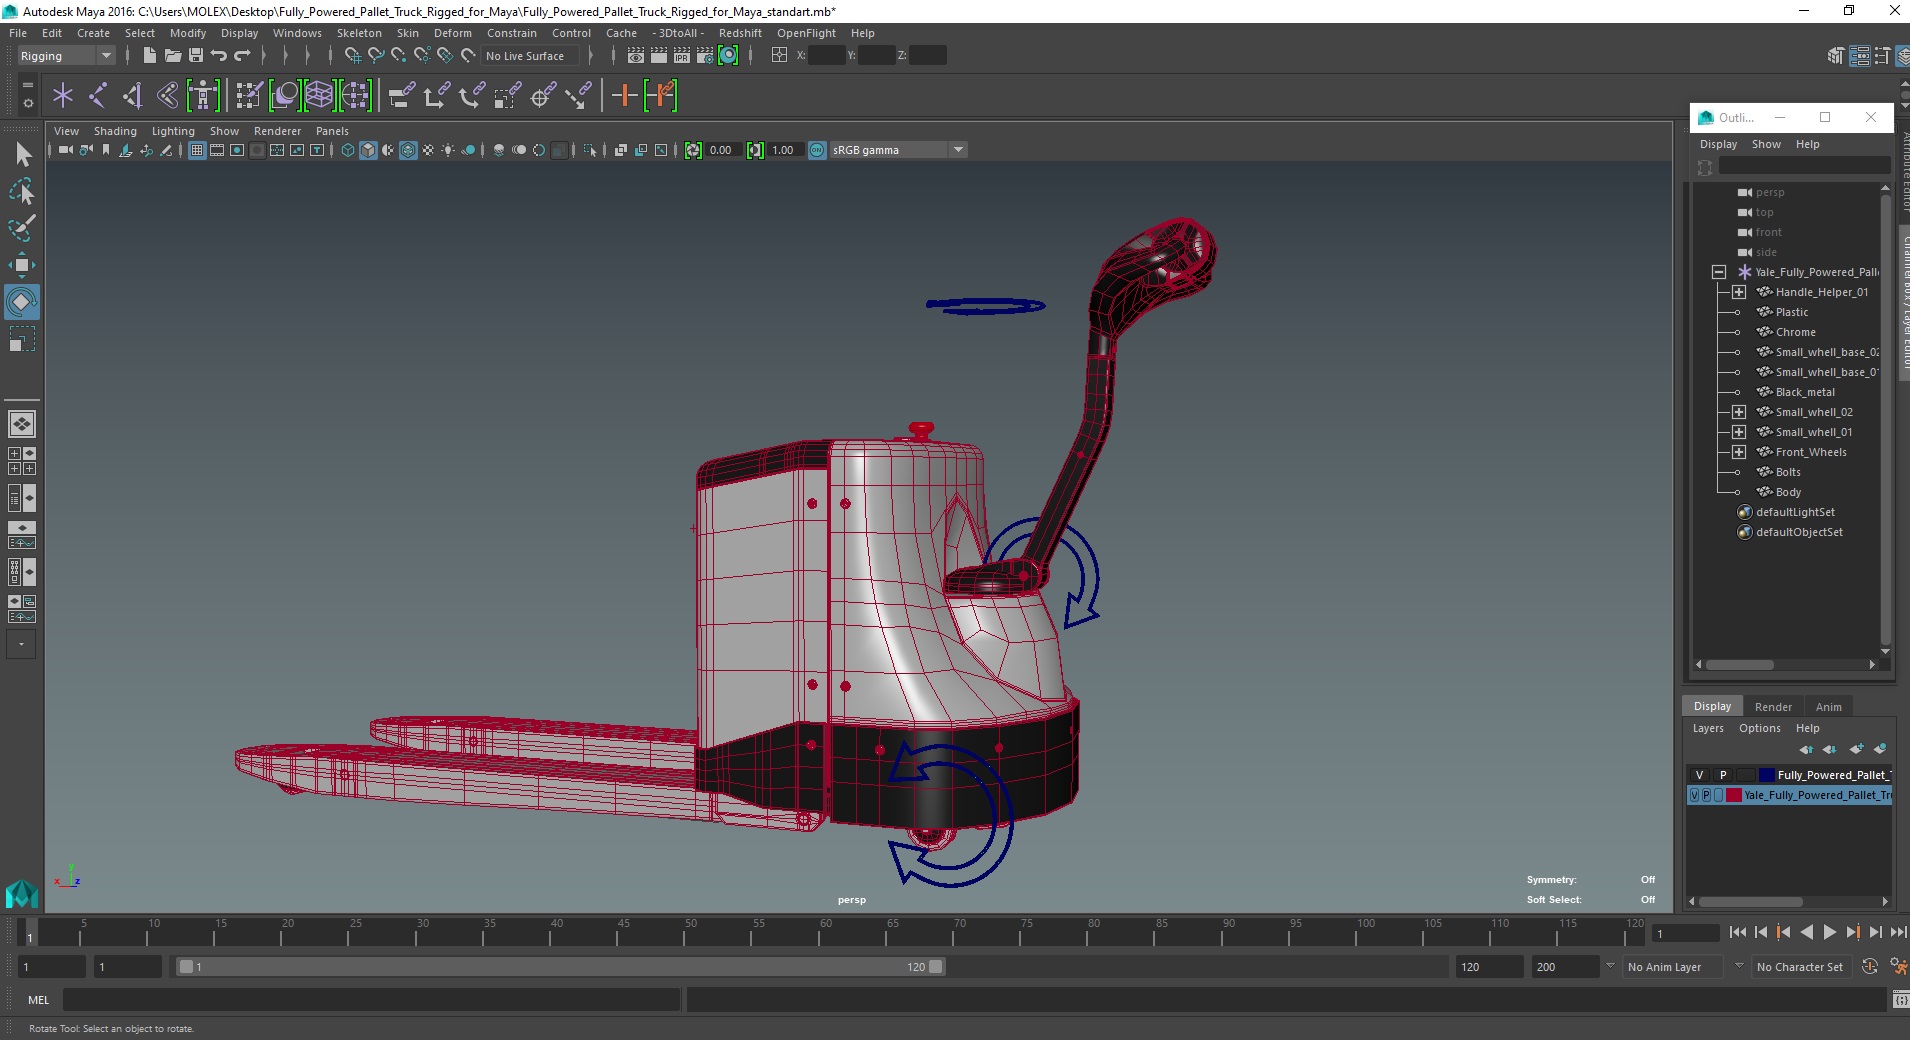Save the scene with floppy icon
Screen dimensions: 1910x1040
click(196, 56)
